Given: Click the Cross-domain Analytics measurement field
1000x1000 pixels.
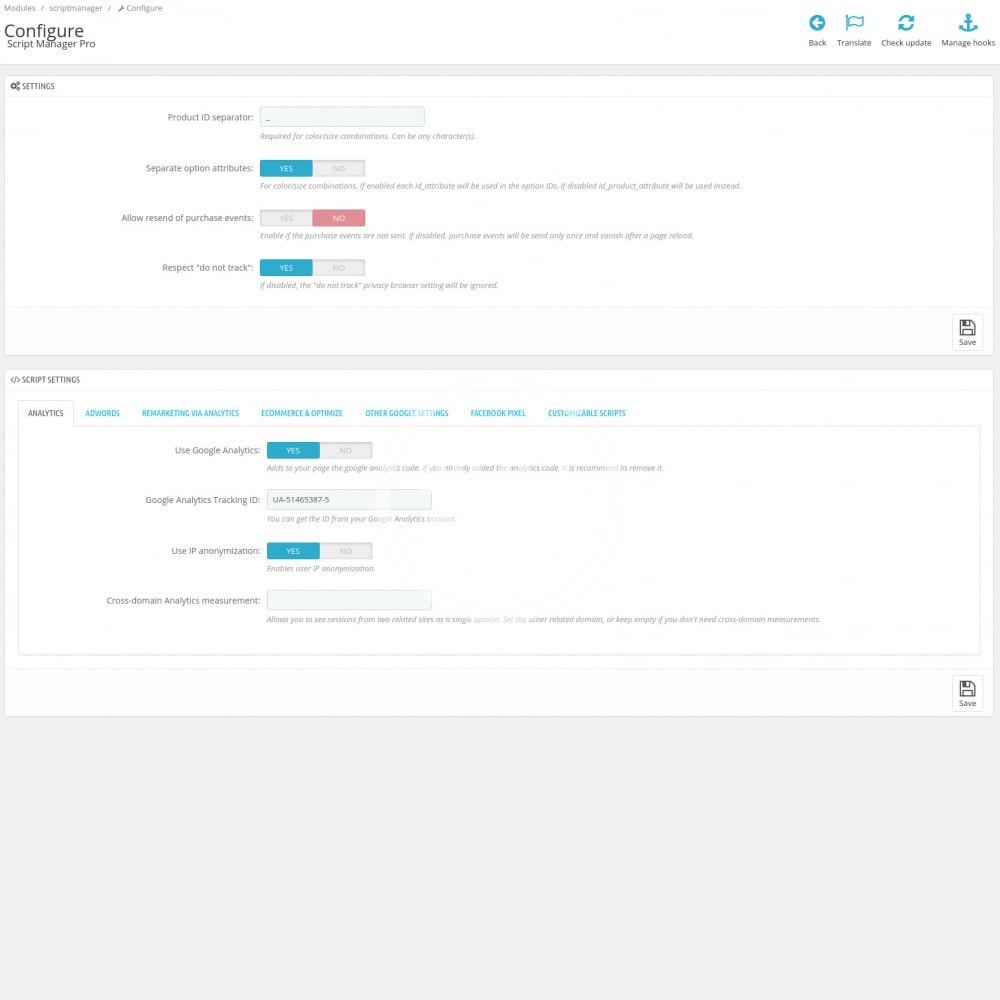Looking at the screenshot, I should click(349, 600).
